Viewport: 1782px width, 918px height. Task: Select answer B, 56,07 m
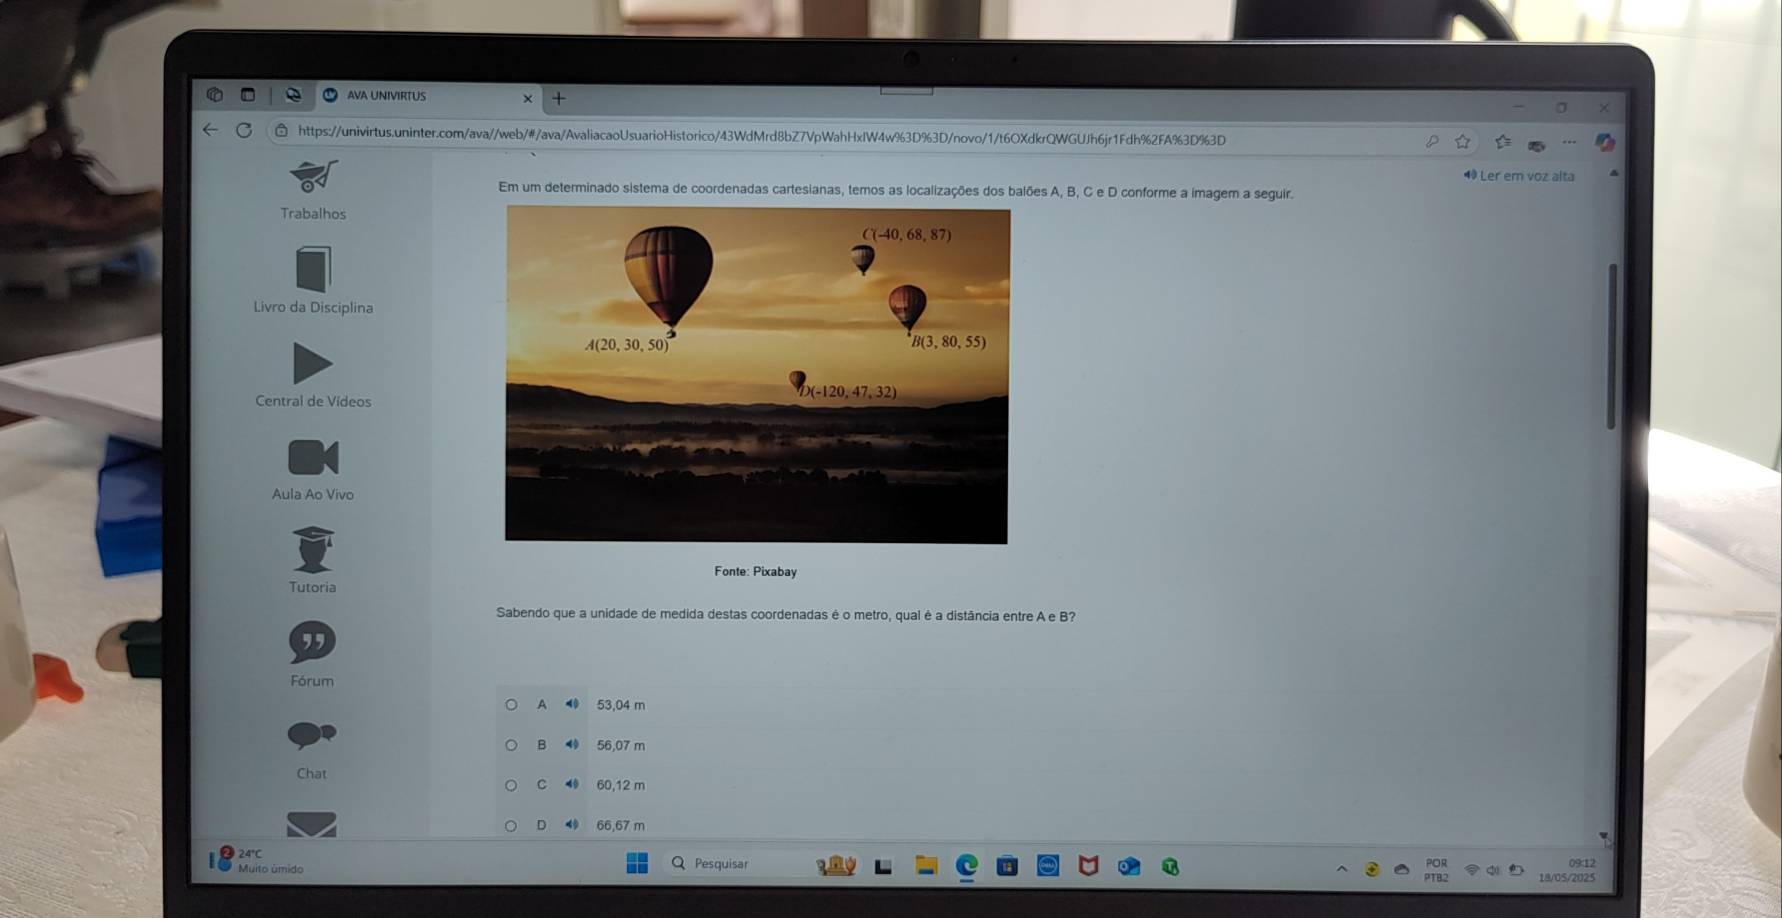[x=511, y=745]
